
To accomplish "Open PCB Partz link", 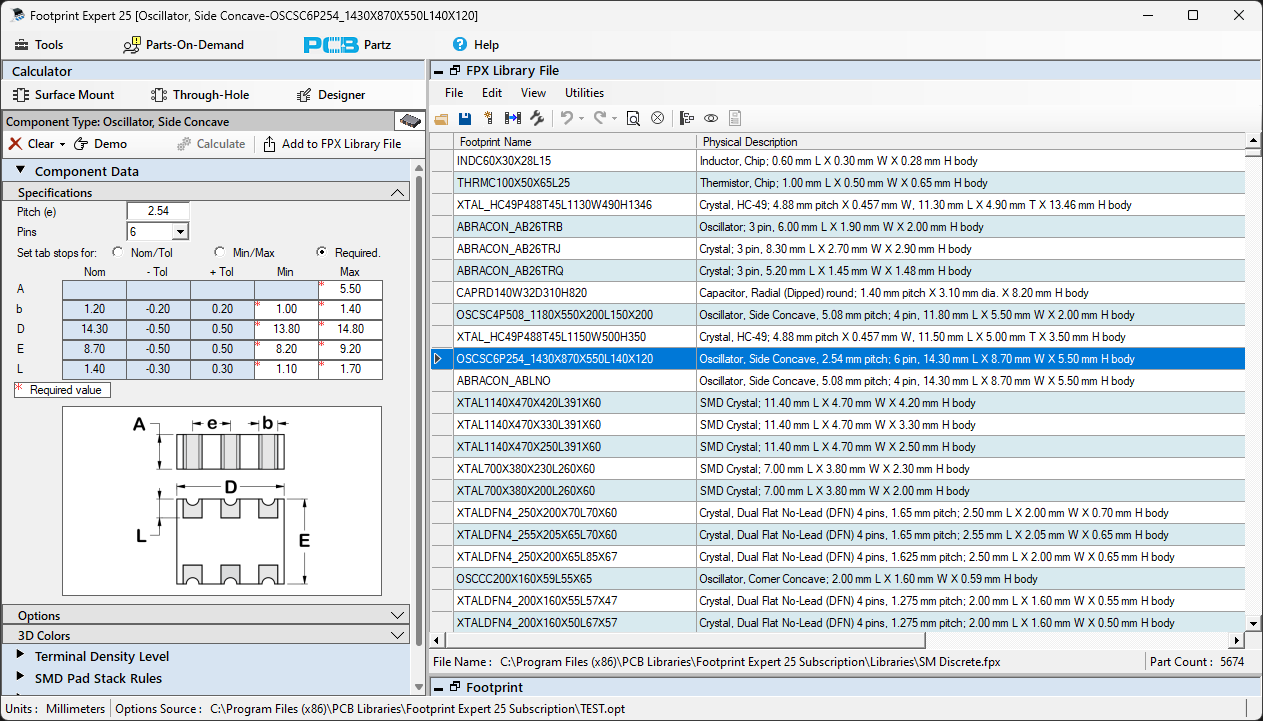I will tap(347, 45).
